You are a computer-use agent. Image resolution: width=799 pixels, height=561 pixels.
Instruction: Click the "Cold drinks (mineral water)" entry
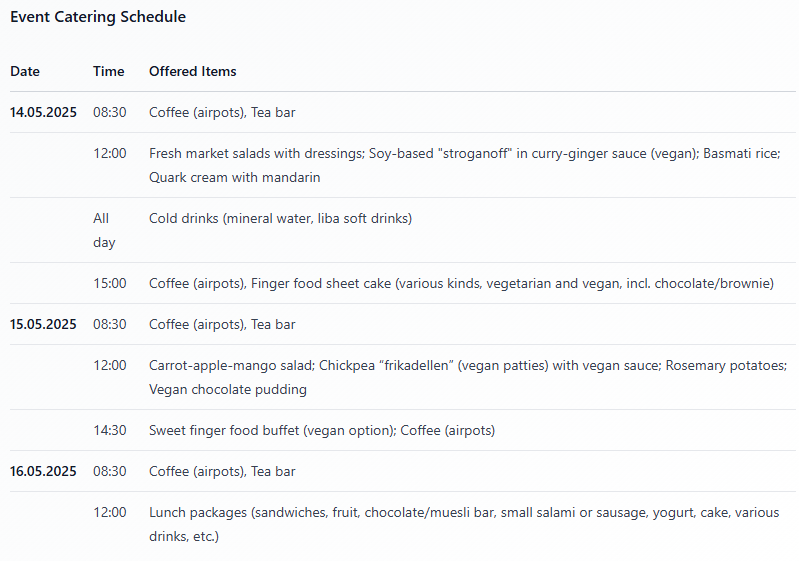click(x=280, y=218)
